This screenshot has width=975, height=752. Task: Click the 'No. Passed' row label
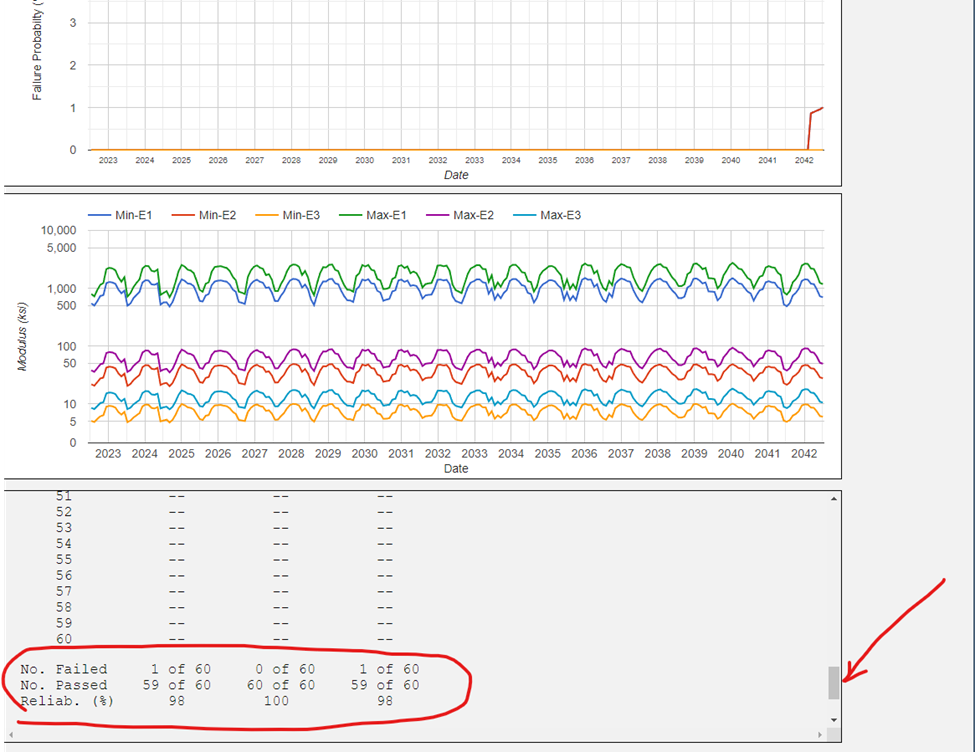click(x=63, y=685)
